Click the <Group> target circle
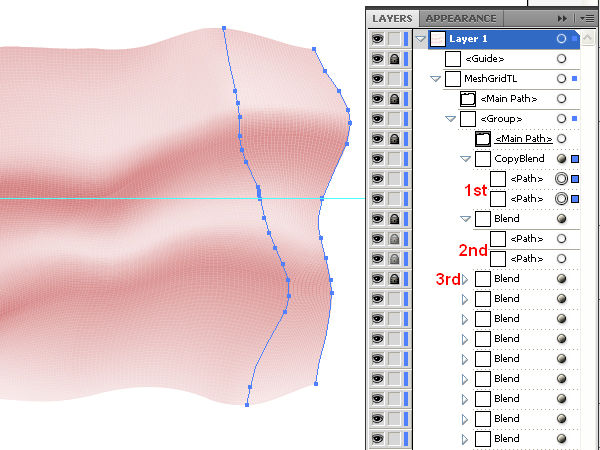600x450 pixels. pos(561,119)
